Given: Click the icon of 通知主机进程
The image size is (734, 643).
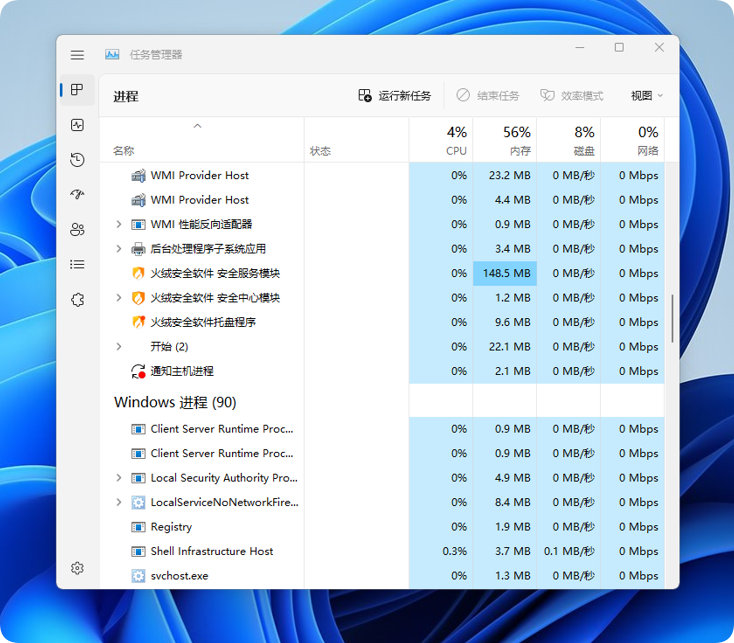Looking at the screenshot, I should 138,371.
